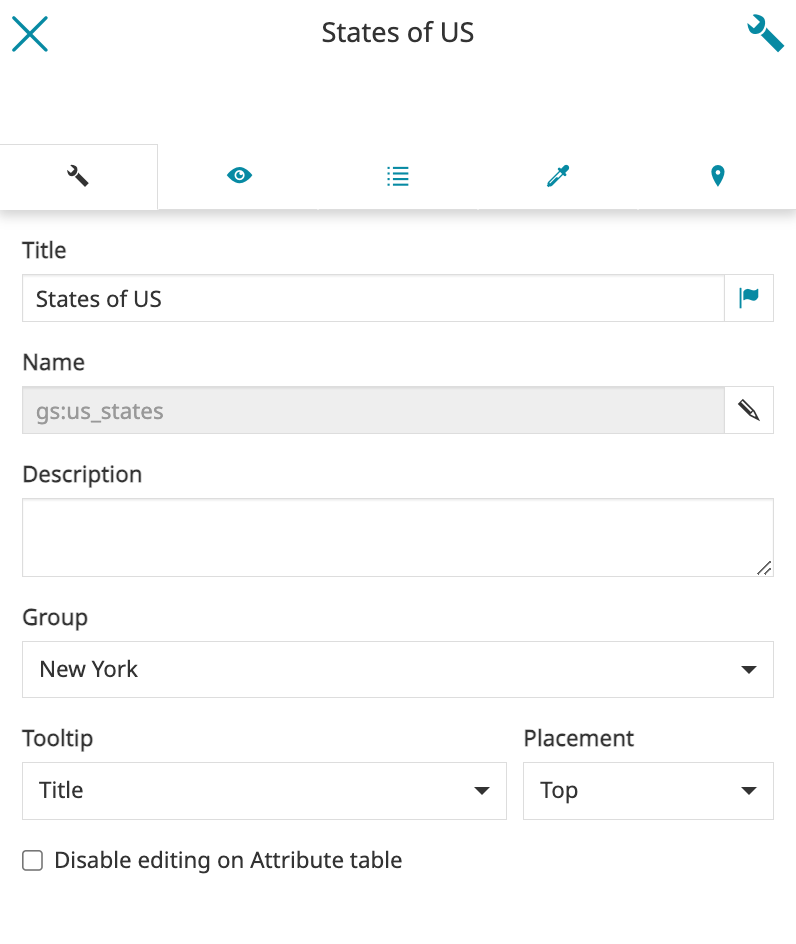
Task: Switch to the Display eye icon tab
Action: click(239, 177)
